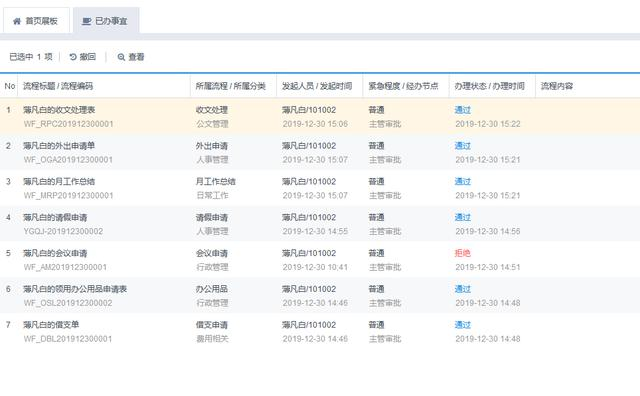
Task: Click the 查看 magnifier icon
Action: tap(121, 57)
